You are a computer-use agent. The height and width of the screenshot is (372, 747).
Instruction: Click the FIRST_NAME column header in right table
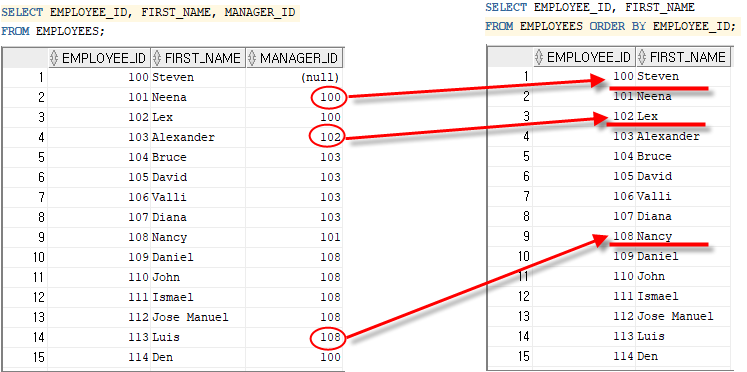(x=683, y=57)
